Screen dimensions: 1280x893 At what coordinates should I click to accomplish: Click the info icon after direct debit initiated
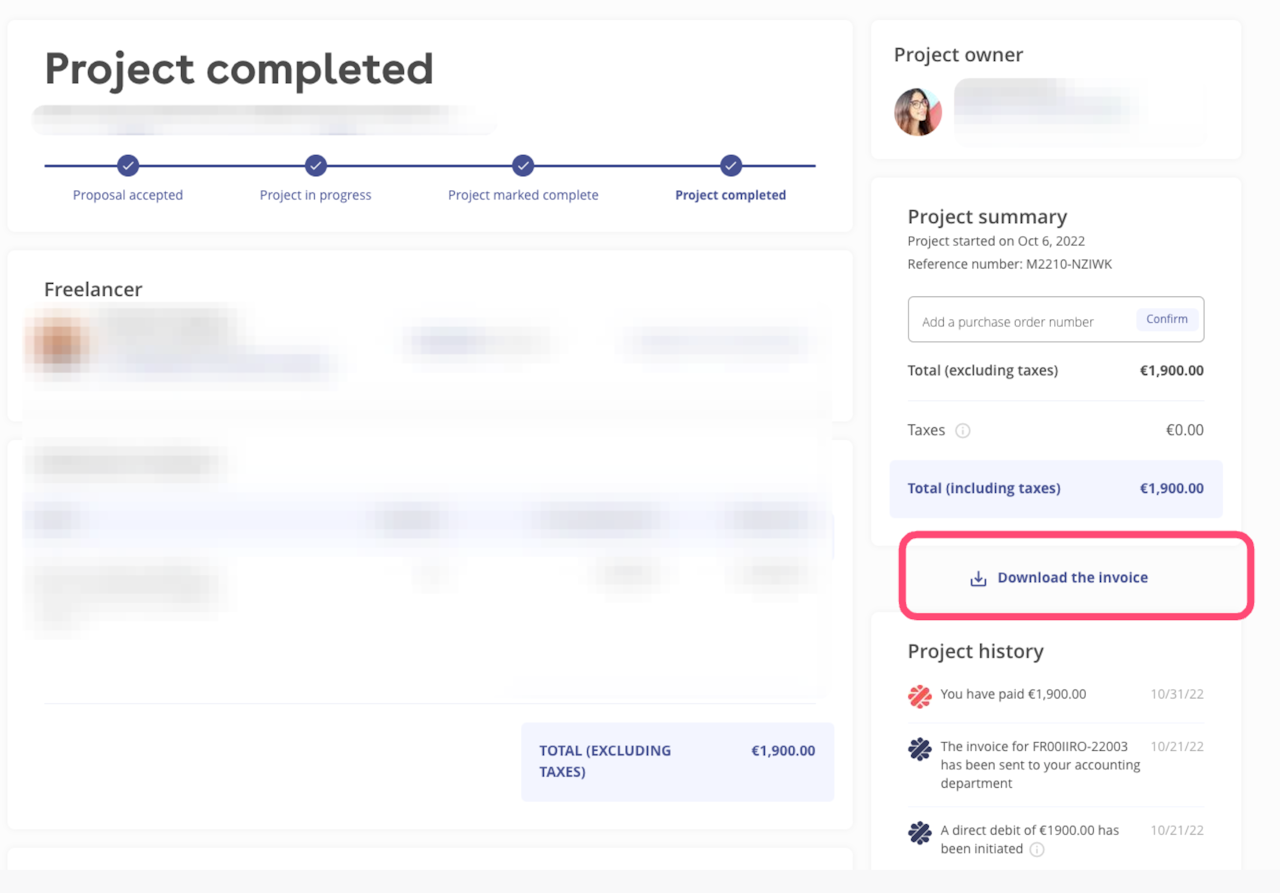(x=1037, y=850)
